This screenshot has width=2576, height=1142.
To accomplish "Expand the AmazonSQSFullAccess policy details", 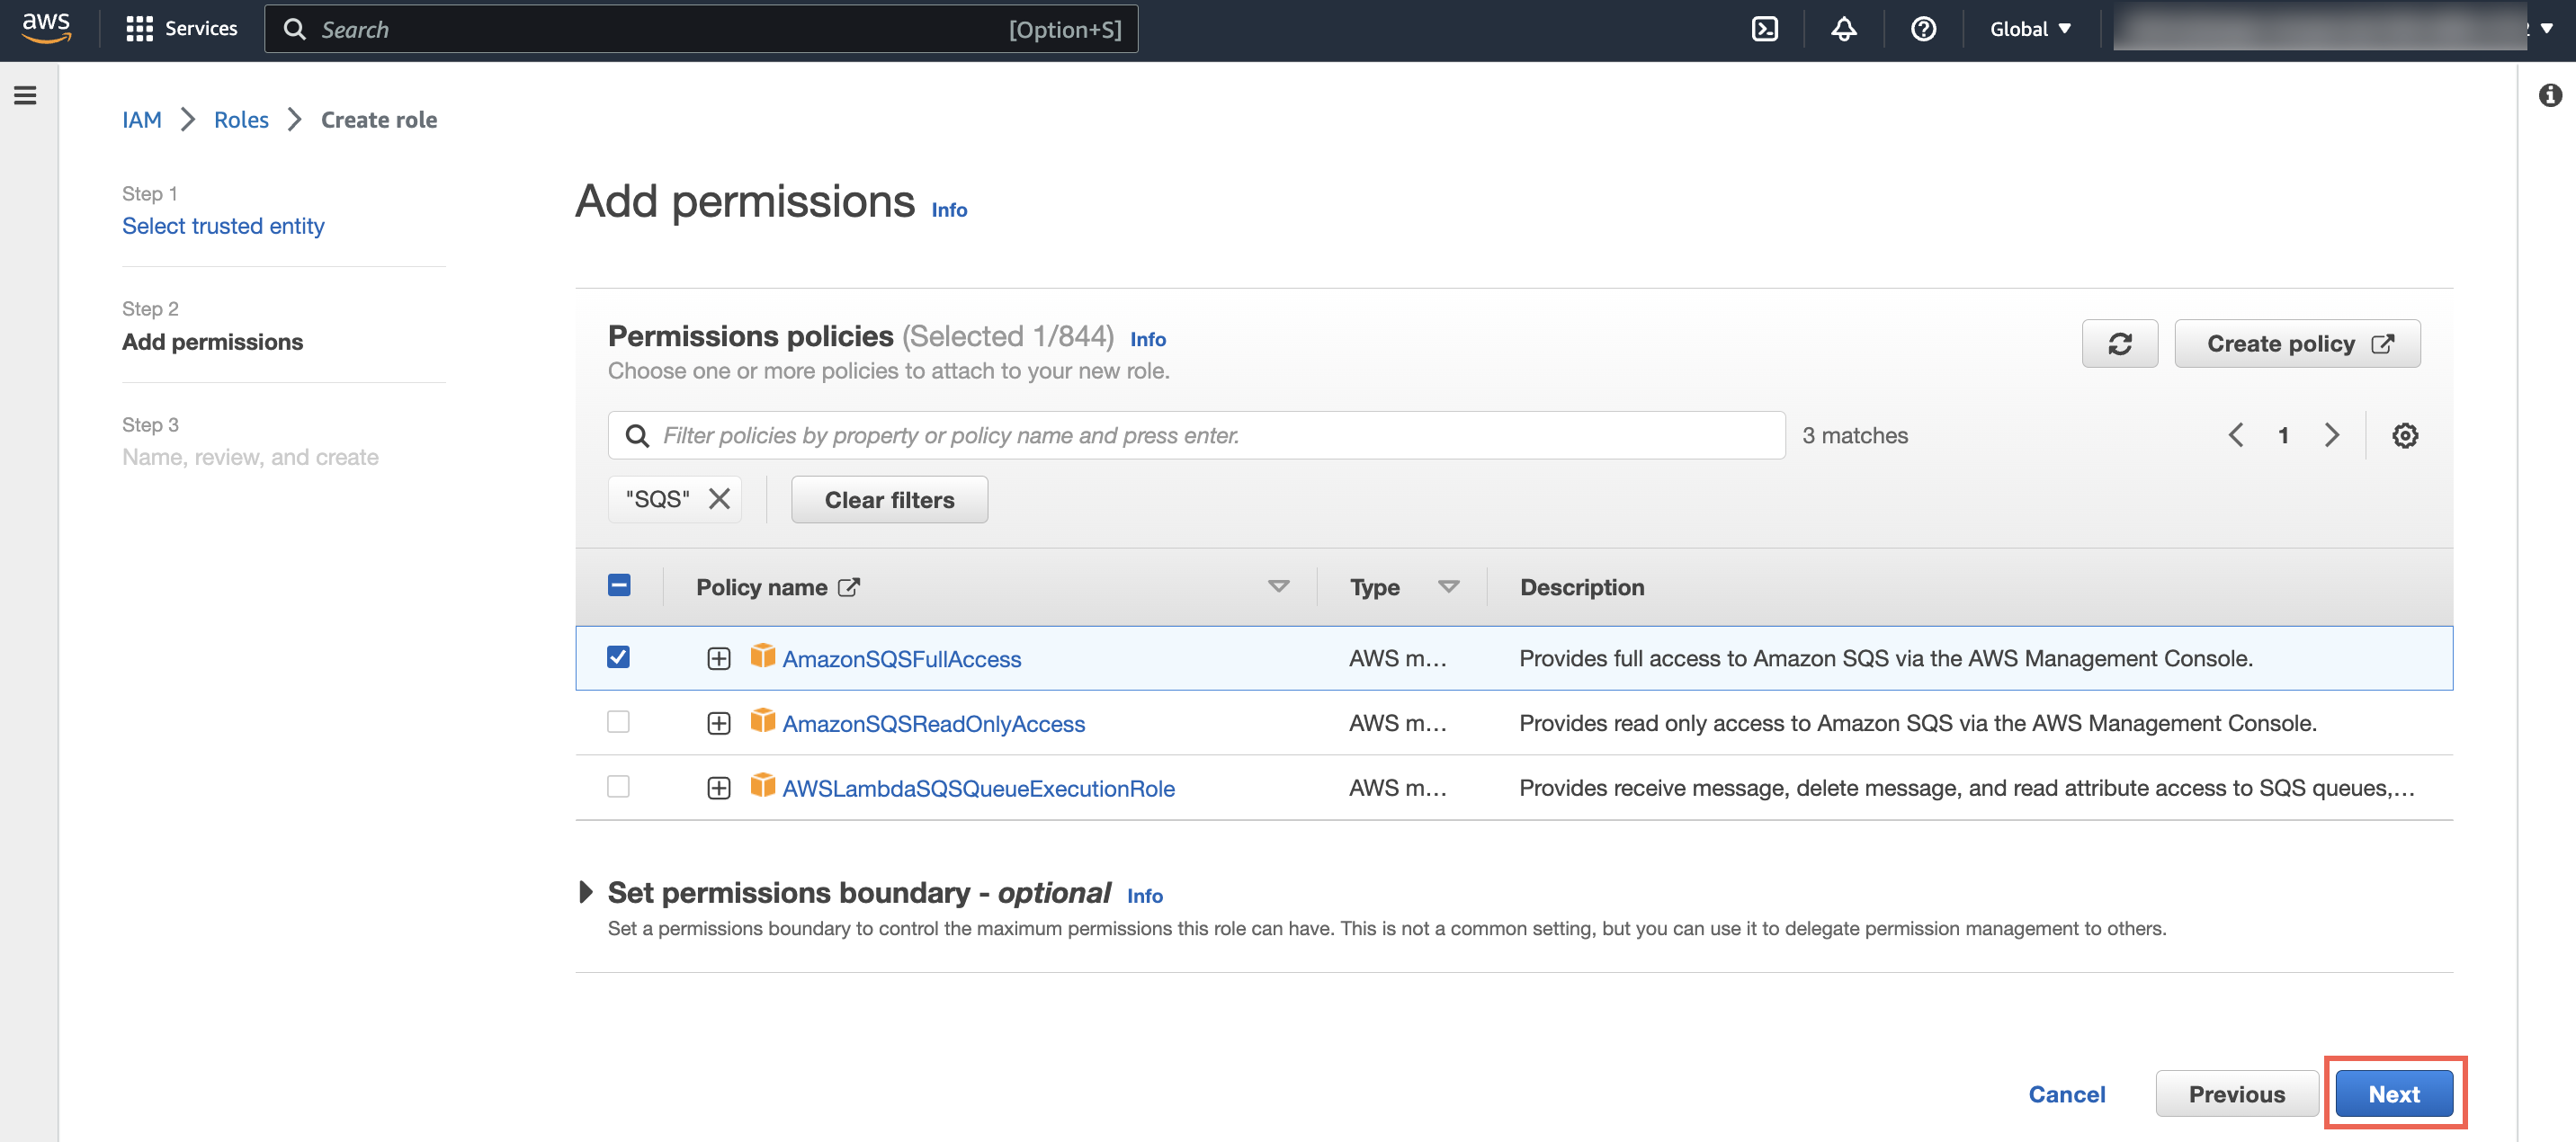I will 716,657.
